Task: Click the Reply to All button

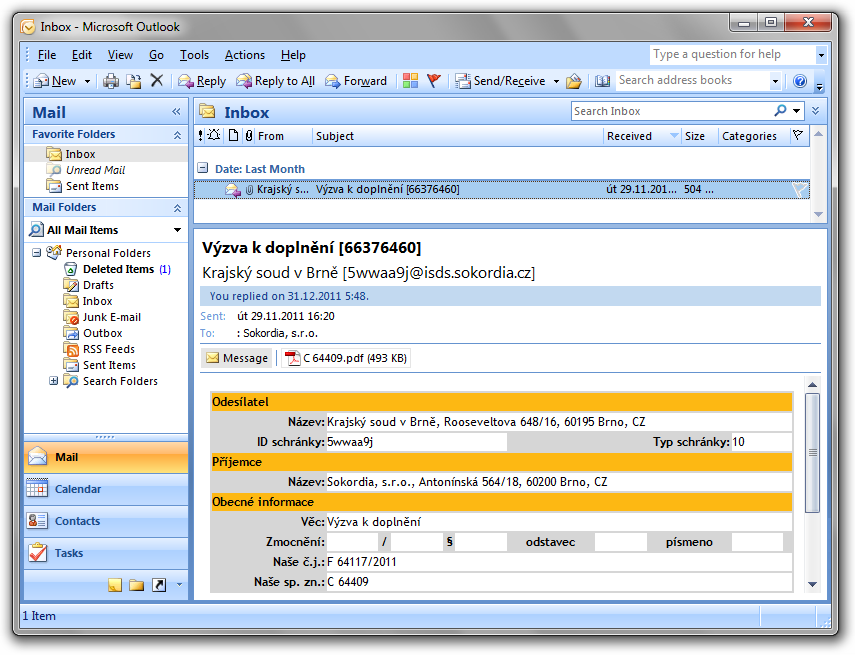Action: pos(276,81)
